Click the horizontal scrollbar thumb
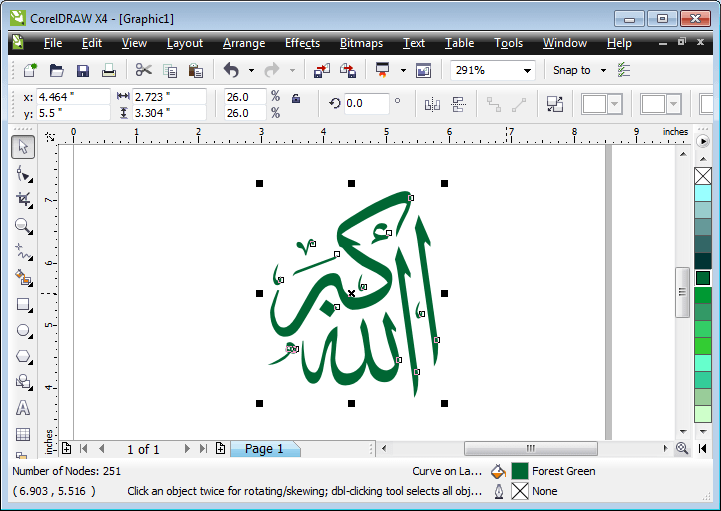Image resolution: width=721 pixels, height=511 pixels. (x=530, y=449)
